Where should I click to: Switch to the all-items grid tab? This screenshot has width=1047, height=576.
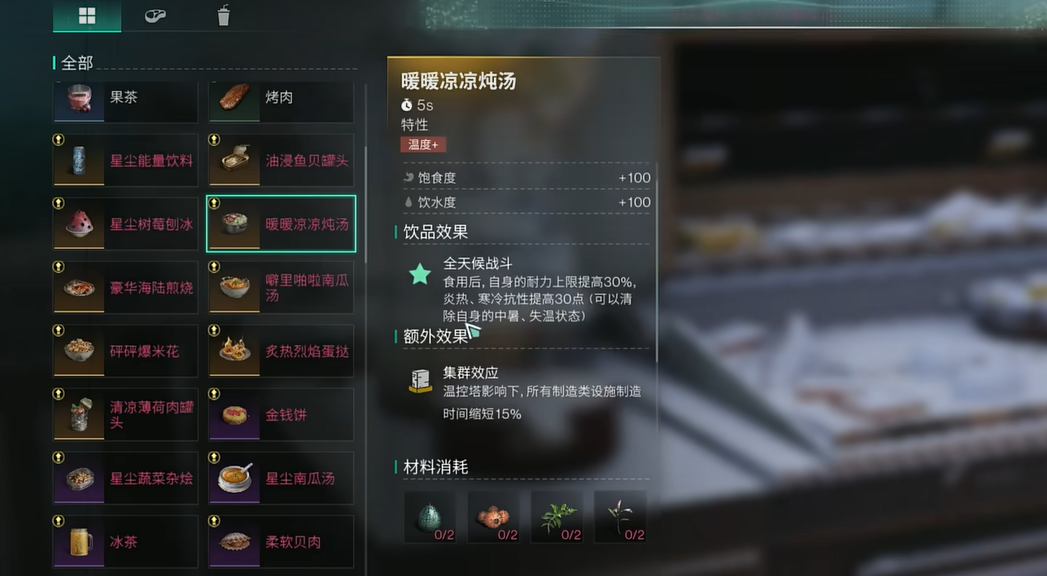coord(87,15)
